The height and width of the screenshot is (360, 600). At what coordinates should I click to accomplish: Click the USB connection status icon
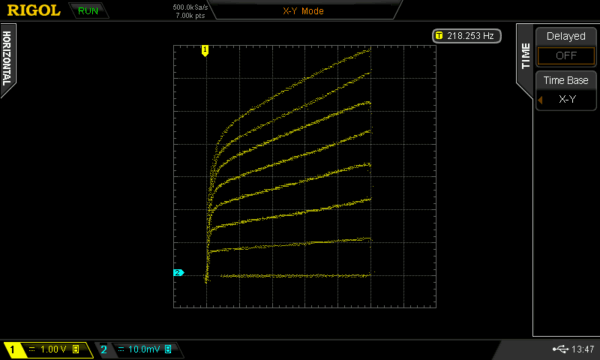coord(561,349)
